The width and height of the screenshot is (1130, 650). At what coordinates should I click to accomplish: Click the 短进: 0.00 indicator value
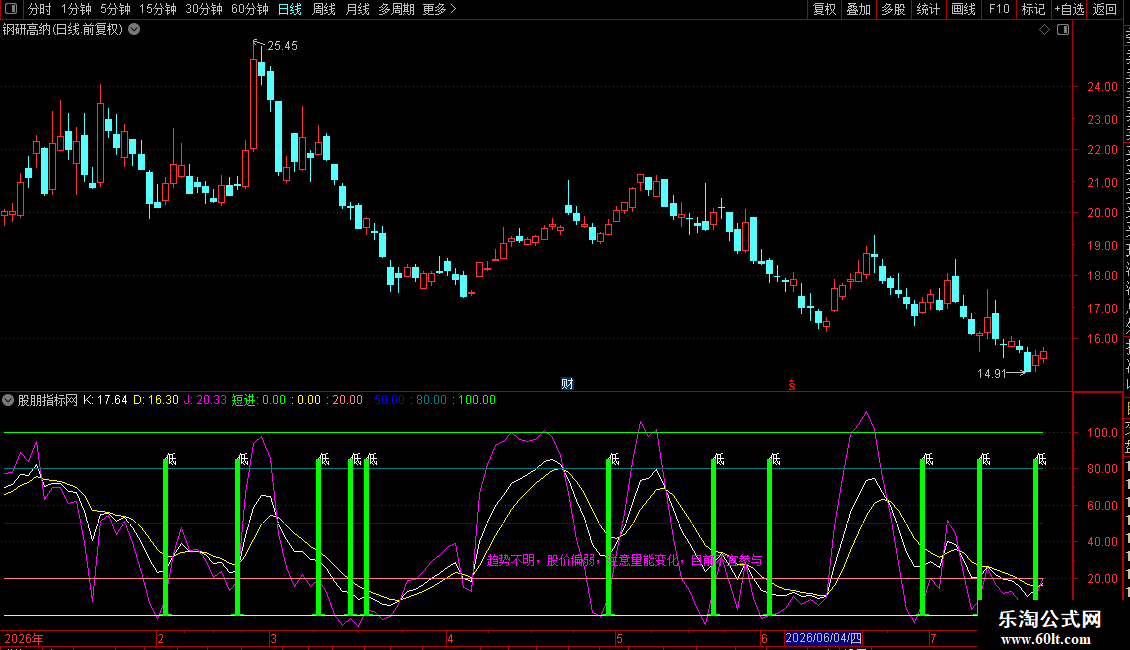pyautogui.click(x=259, y=400)
